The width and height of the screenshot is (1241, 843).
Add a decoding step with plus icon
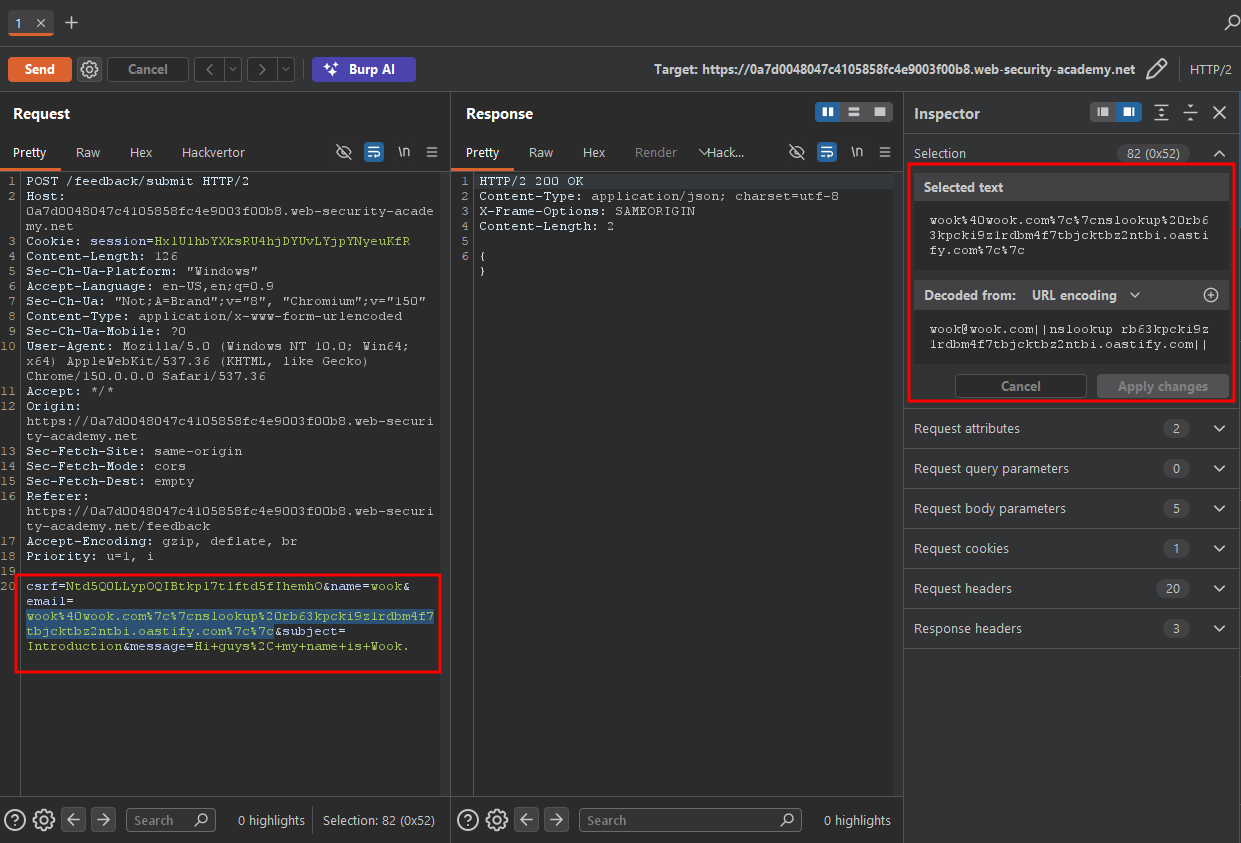(1210, 295)
